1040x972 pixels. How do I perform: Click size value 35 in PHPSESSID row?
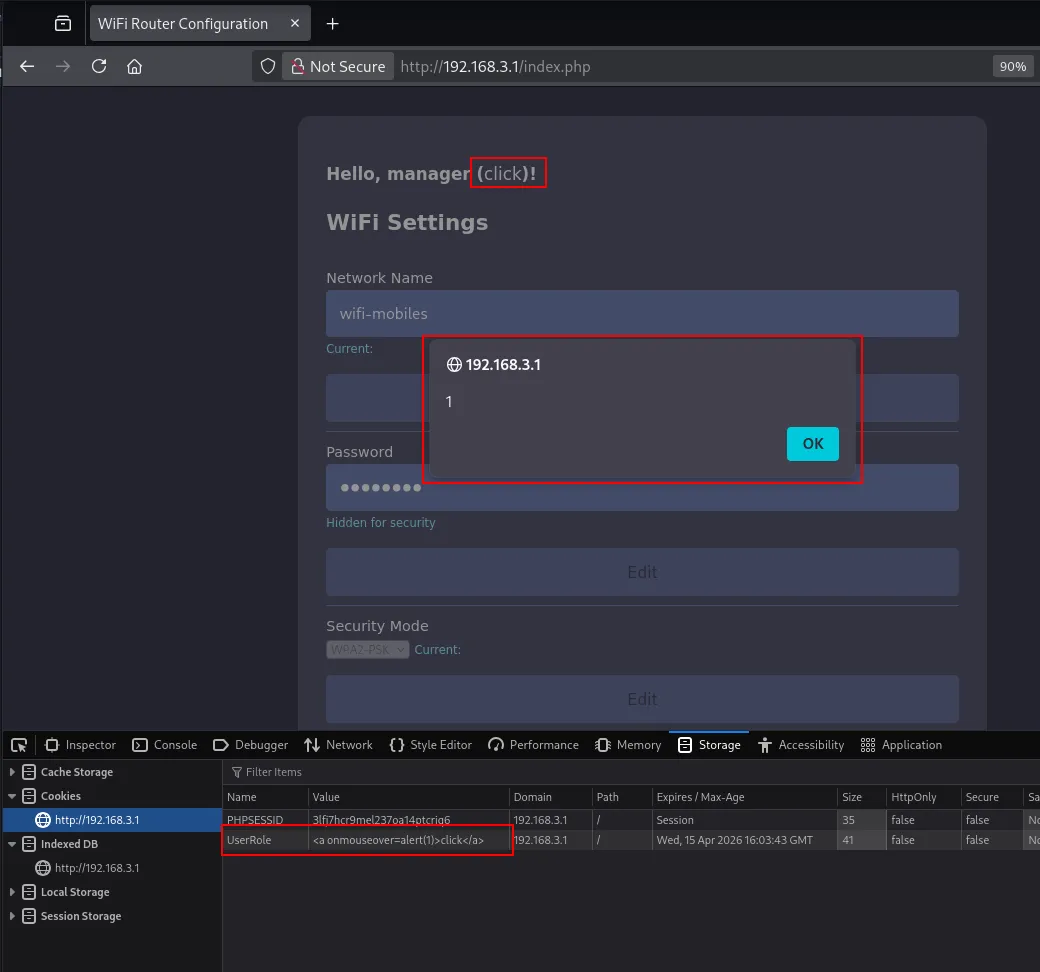tap(862, 820)
